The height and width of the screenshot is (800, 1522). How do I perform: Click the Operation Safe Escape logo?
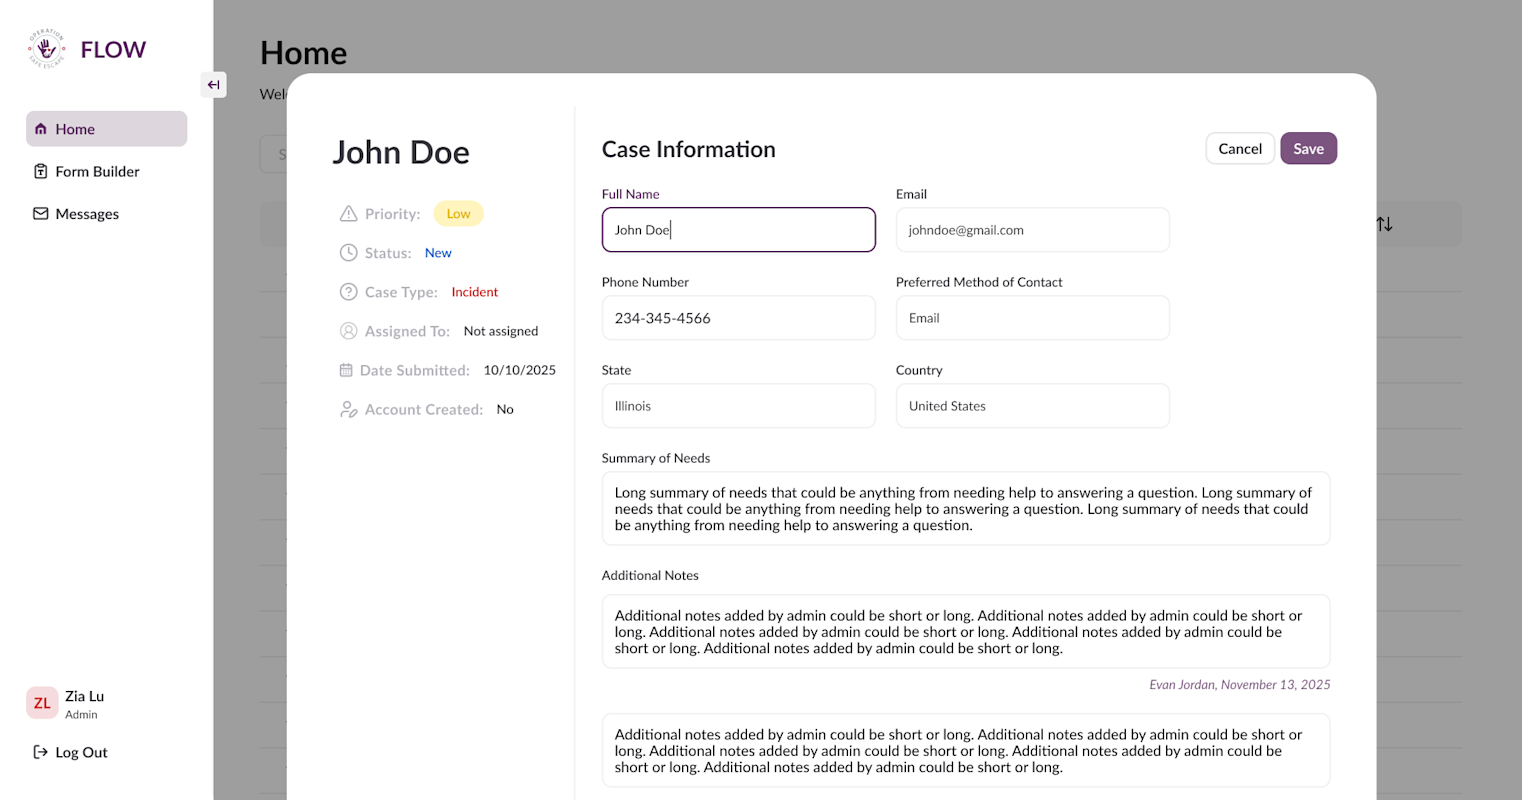coord(47,49)
